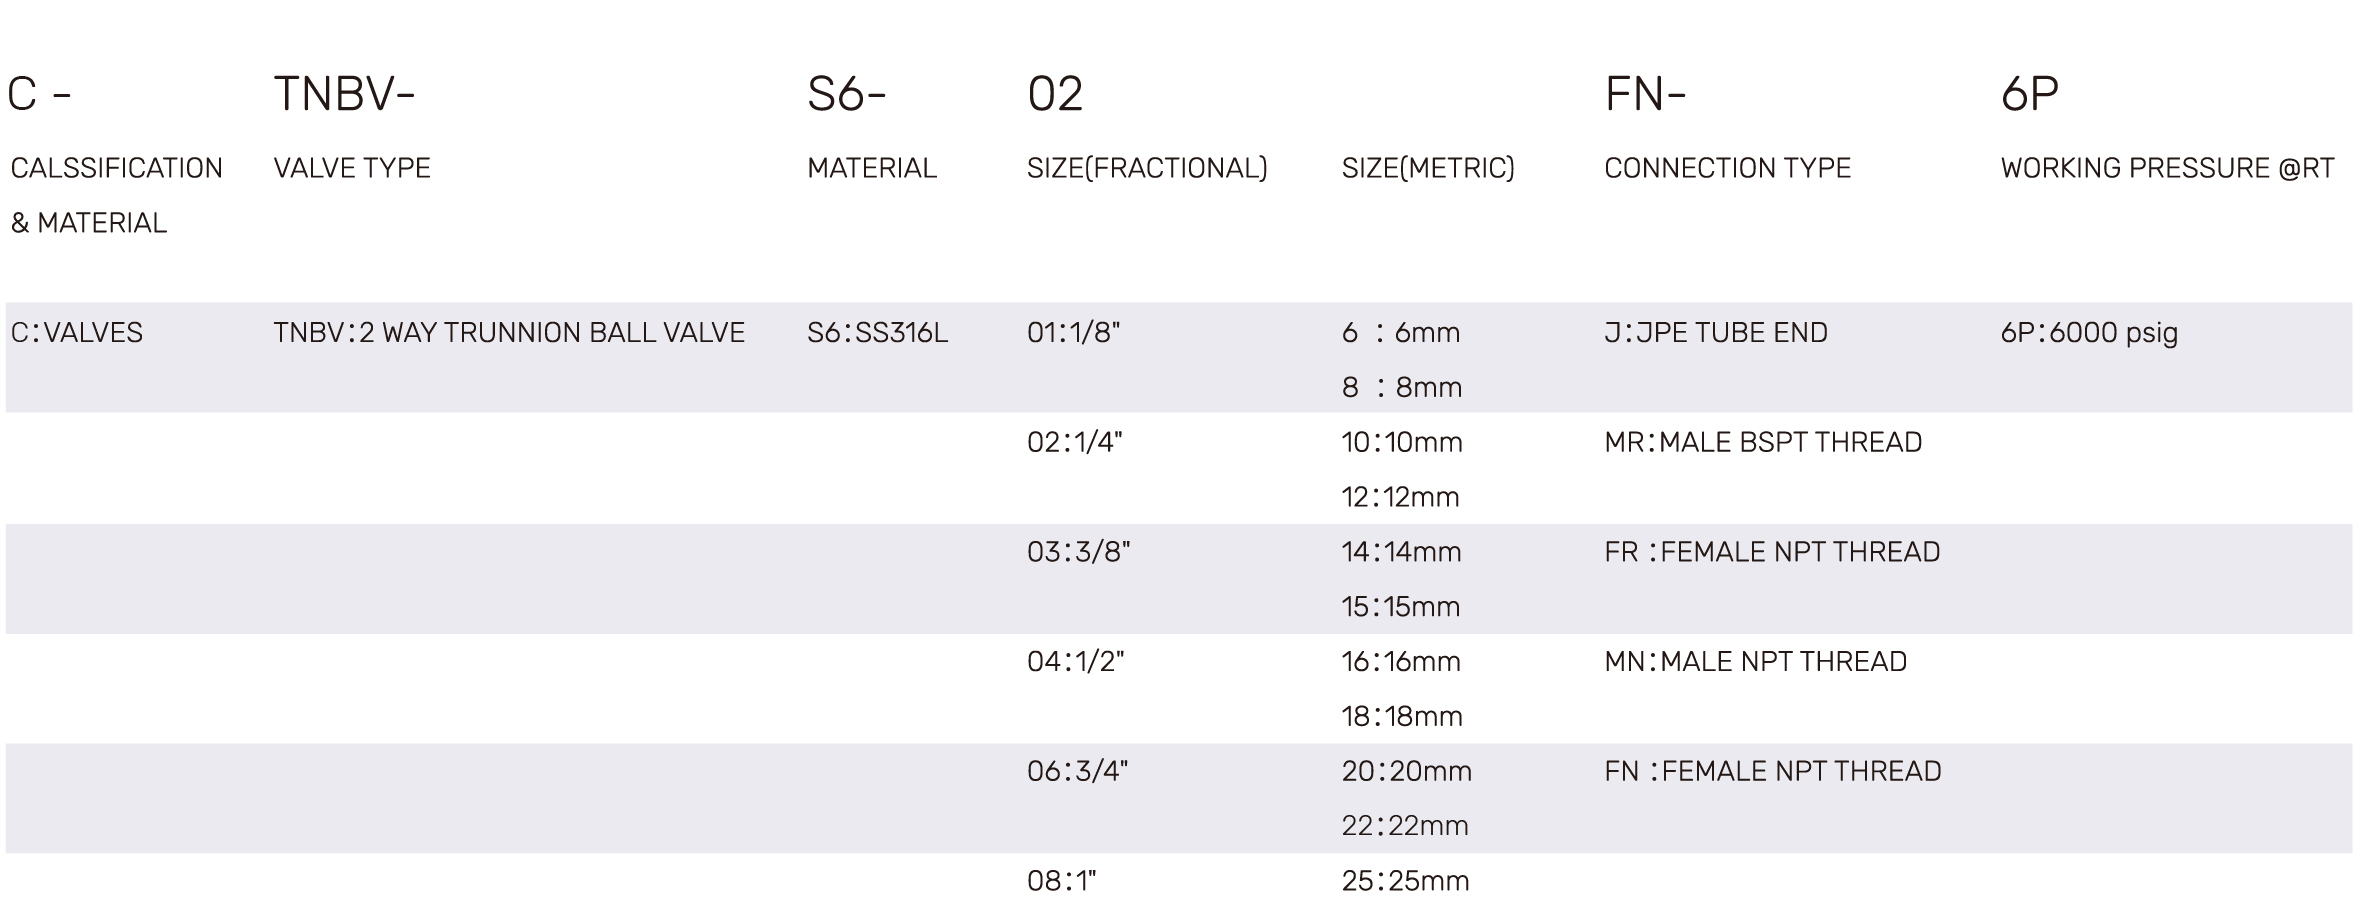Select J:JPE TUBE END connection
This screenshot has height=923, width=2361.
pos(1716,332)
